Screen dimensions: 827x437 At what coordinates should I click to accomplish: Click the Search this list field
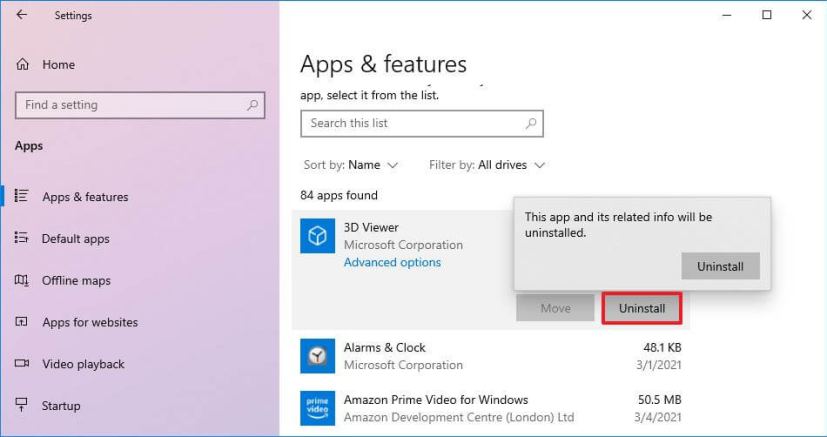[x=410, y=123]
